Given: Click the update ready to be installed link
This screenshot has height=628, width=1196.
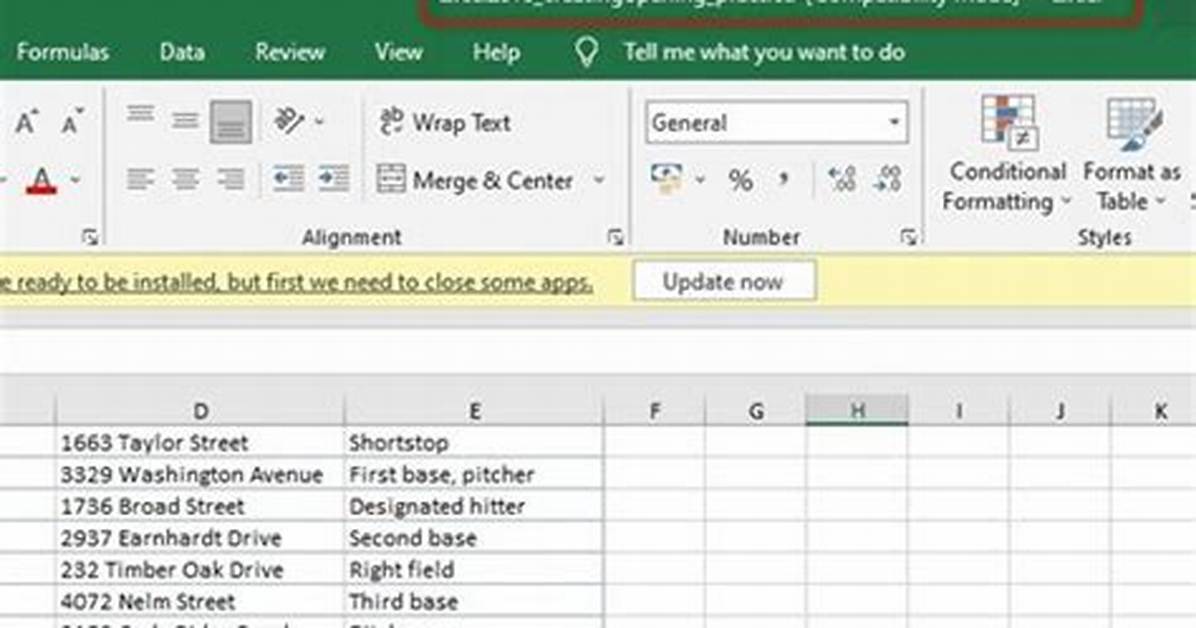Looking at the screenshot, I should pyautogui.click(x=296, y=282).
